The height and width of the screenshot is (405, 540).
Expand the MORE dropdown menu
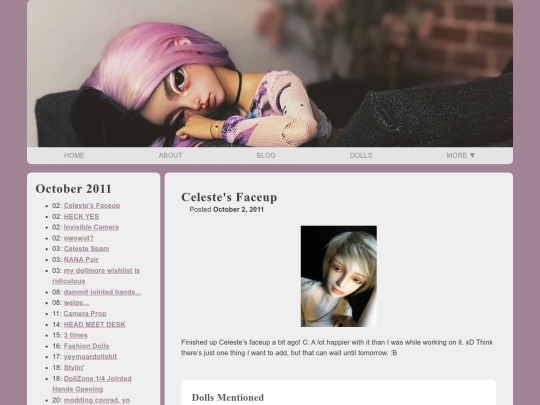click(461, 155)
